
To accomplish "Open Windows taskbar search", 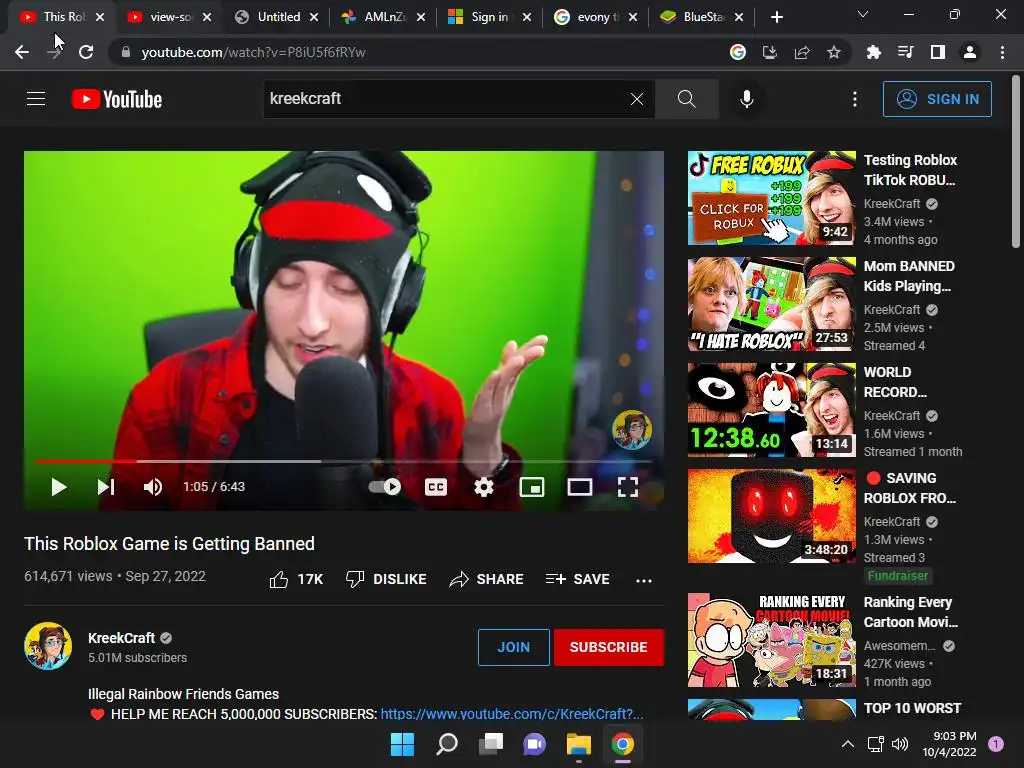I will coord(447,744).
